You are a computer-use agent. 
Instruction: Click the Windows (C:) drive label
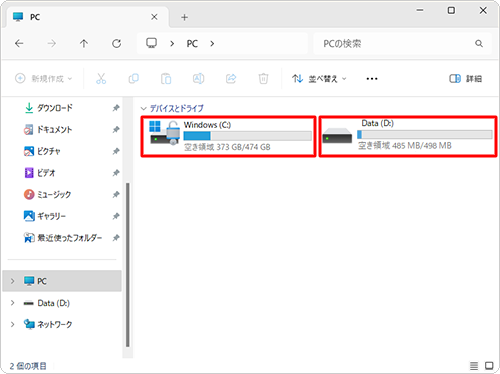pyautogui.click(x=207, y=125)
